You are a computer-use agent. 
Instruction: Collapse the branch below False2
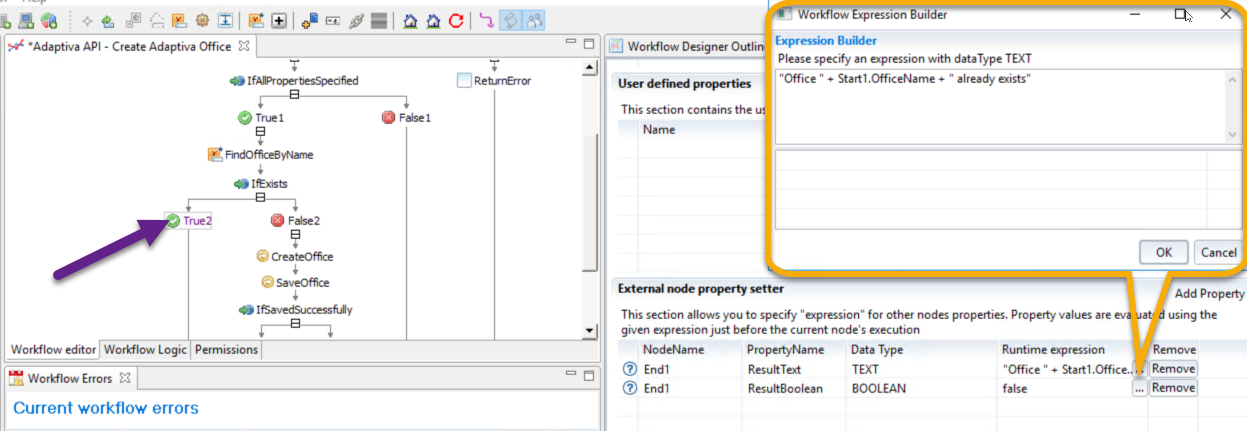point(295,234)
